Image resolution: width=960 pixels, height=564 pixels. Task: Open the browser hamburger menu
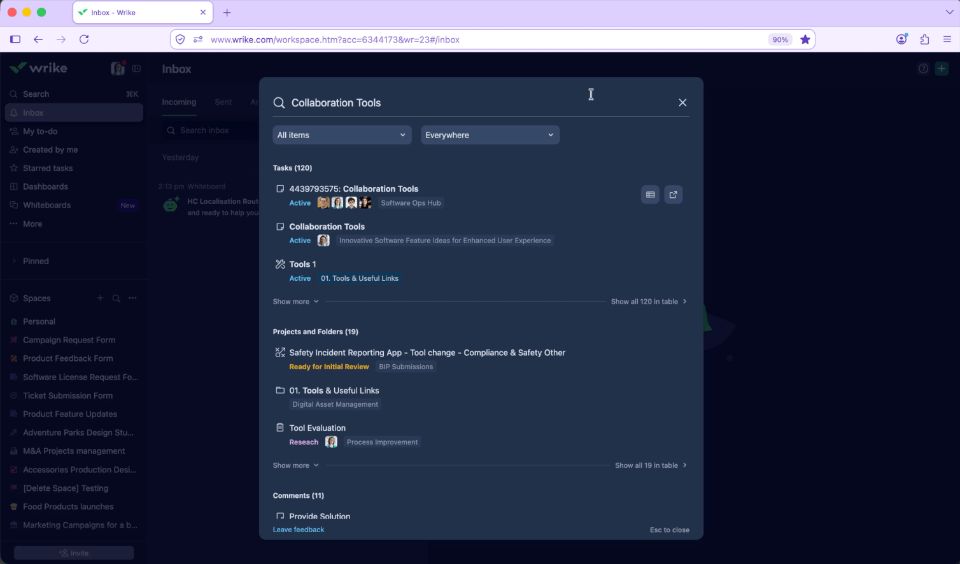pyautogui.click(x=947, y=39)
